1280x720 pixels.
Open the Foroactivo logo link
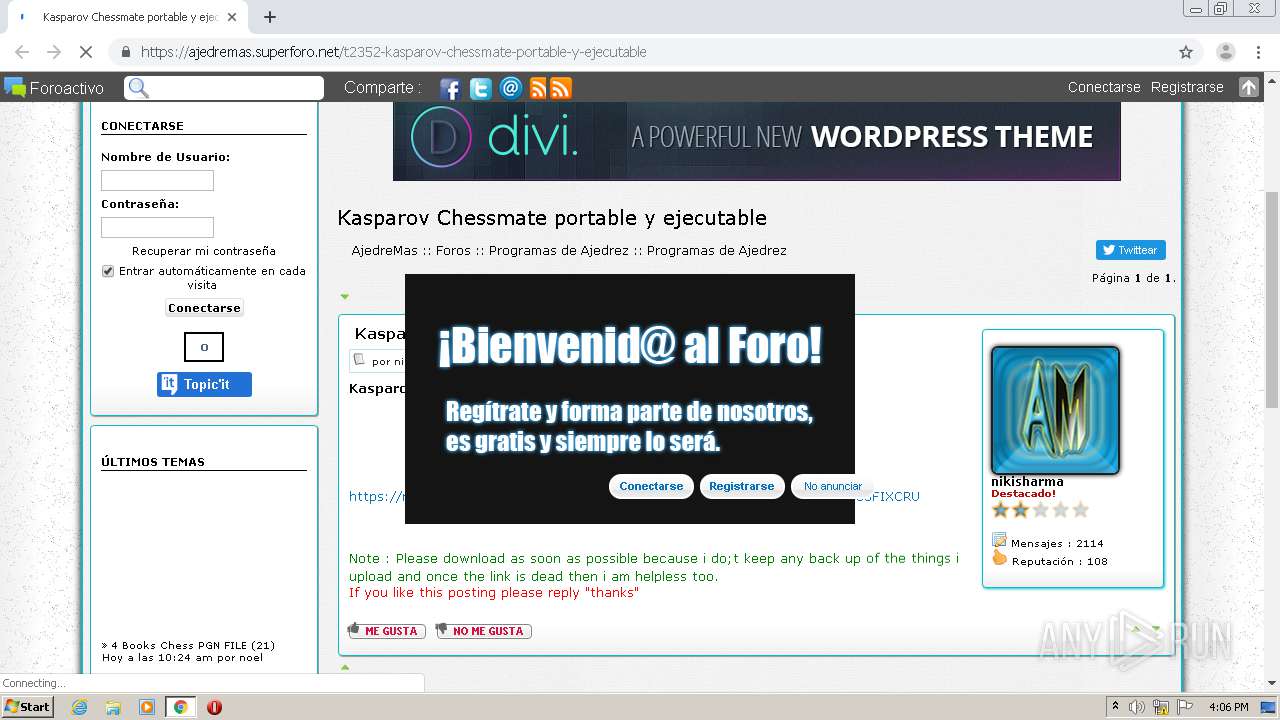[x=54, y=88]
